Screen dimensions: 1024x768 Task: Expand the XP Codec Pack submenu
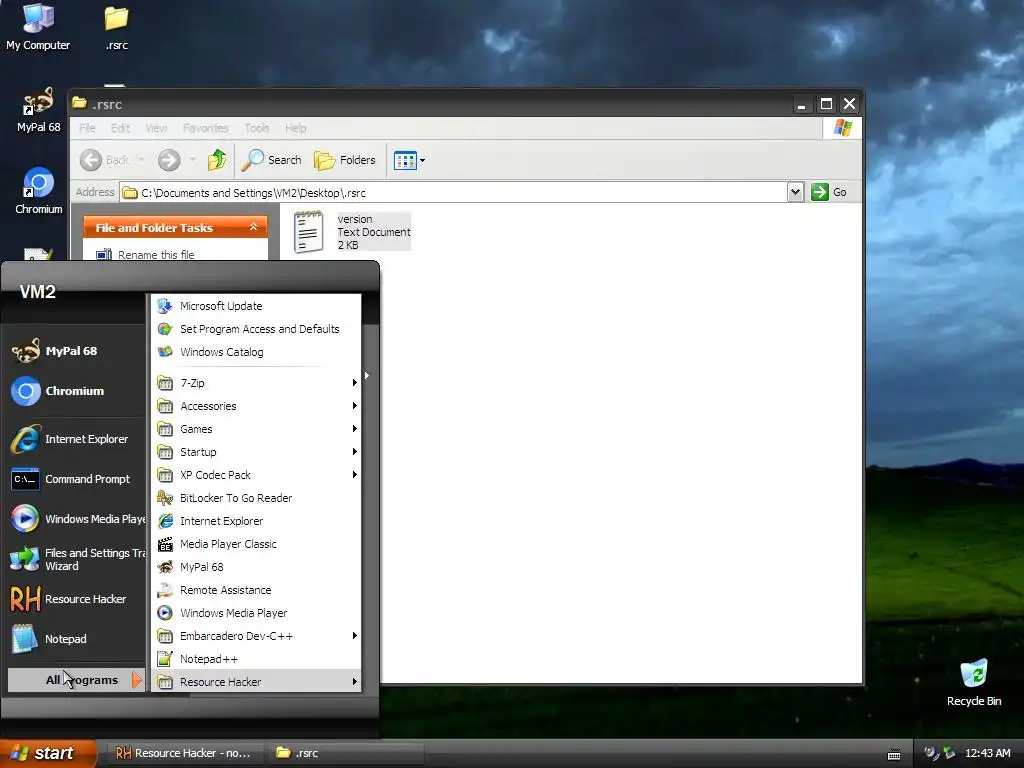[x=256, y=475]
